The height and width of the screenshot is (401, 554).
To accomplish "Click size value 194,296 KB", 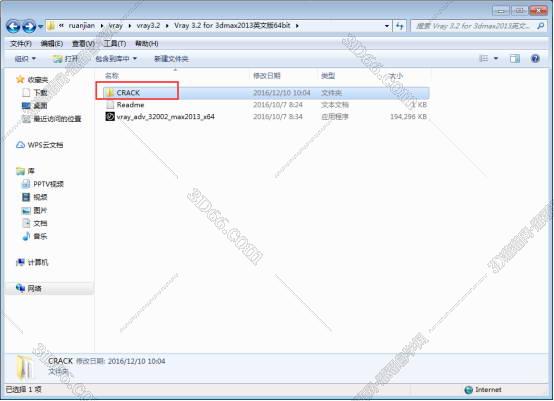I will 408,116.
